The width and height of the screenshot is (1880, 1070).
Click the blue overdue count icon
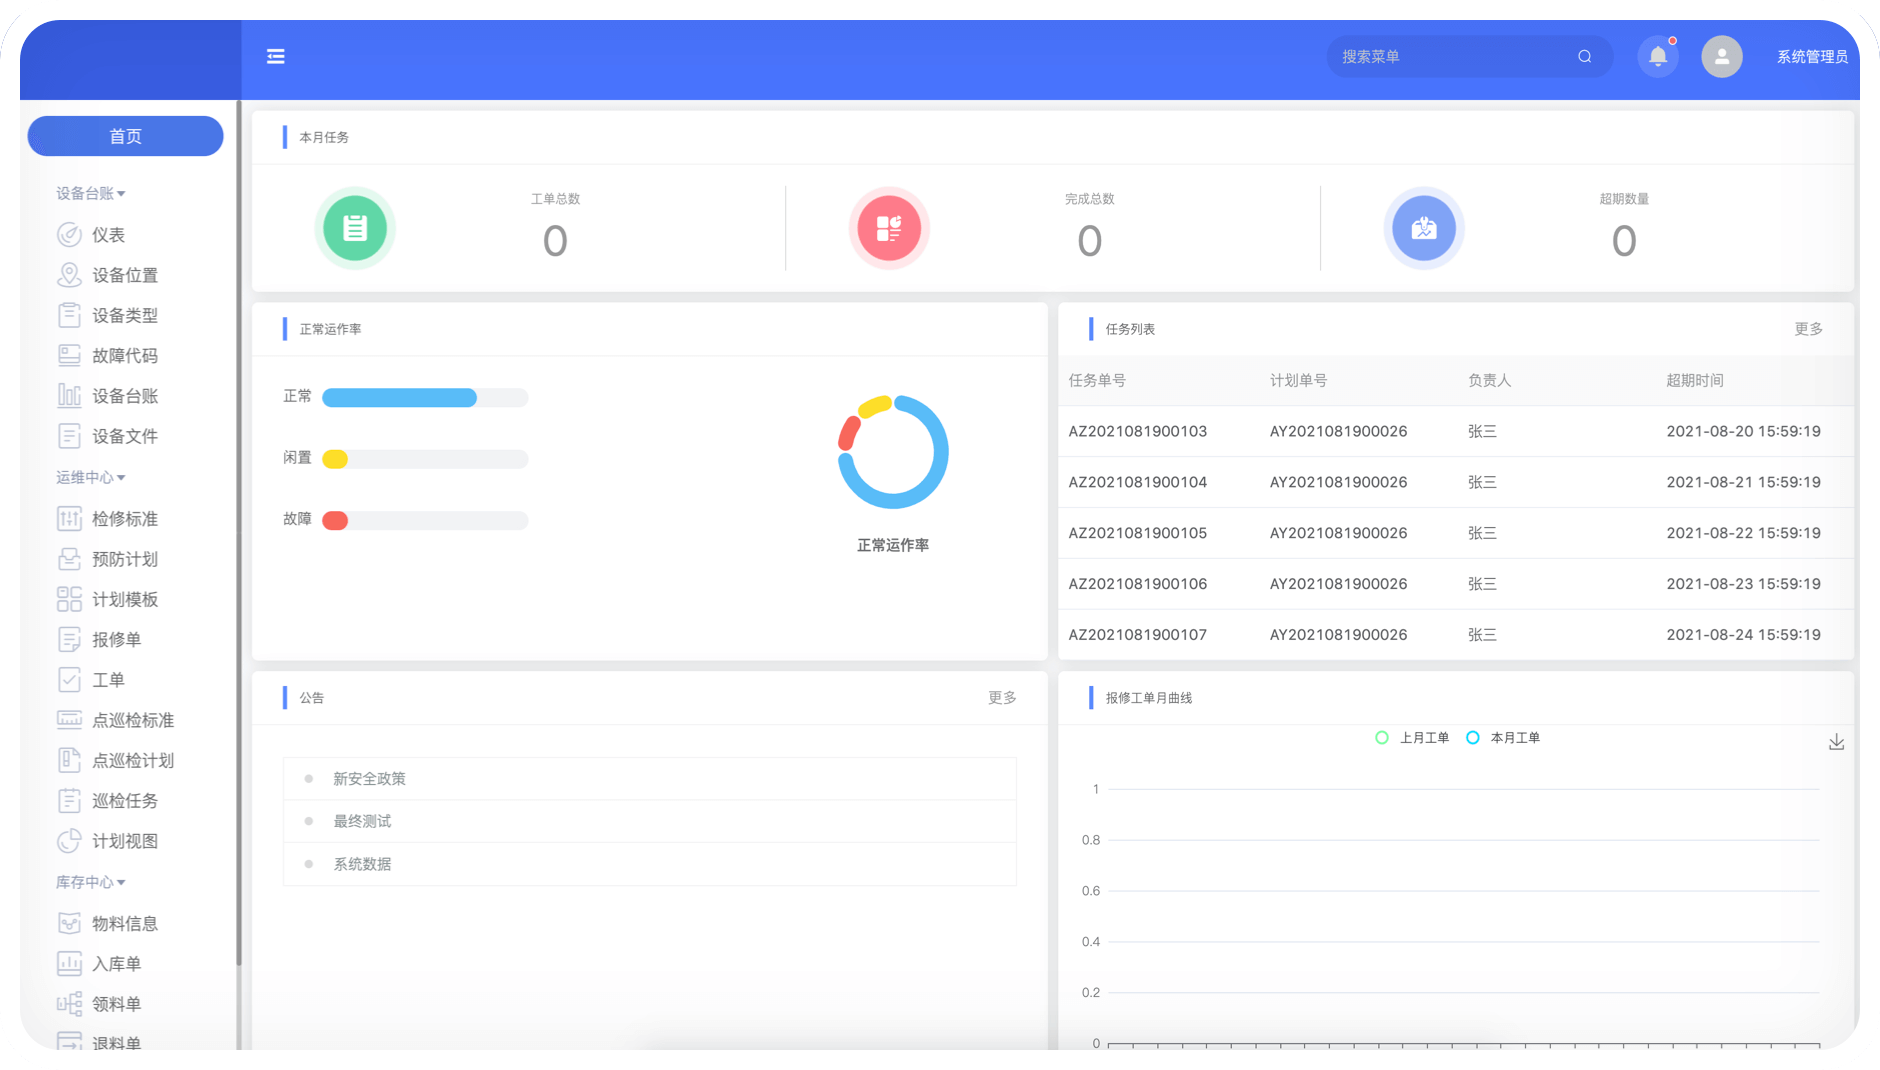[1423, 229]
